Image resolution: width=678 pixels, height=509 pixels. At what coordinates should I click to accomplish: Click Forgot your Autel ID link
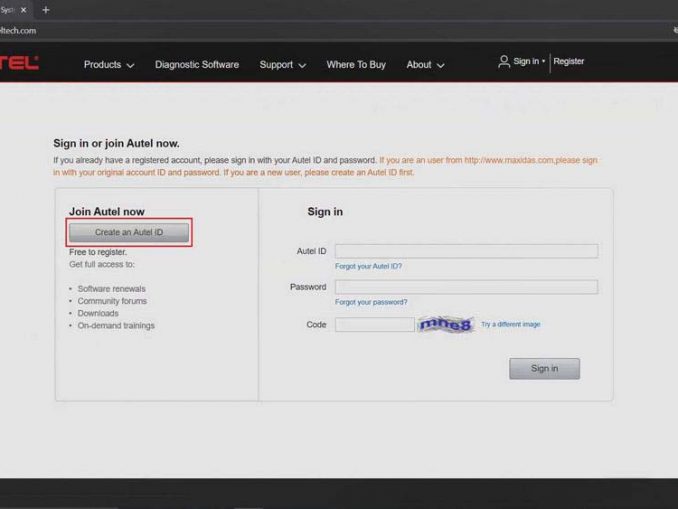pyautogui.click(x=368, y=266)
